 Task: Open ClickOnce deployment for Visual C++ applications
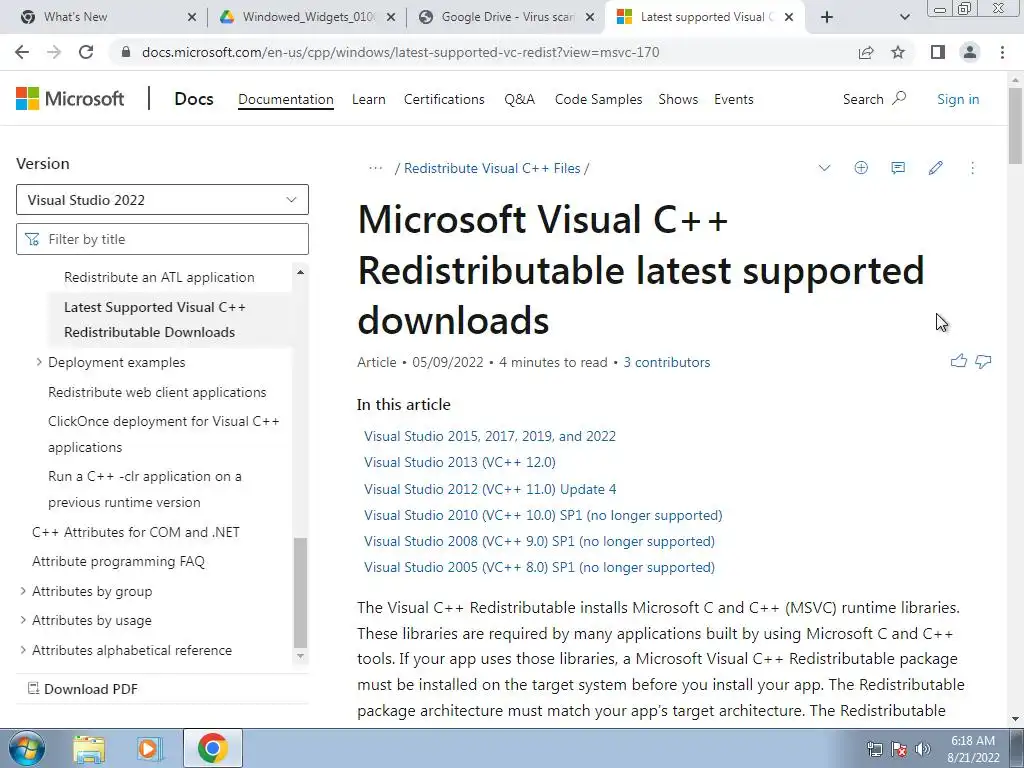[164, 434]
